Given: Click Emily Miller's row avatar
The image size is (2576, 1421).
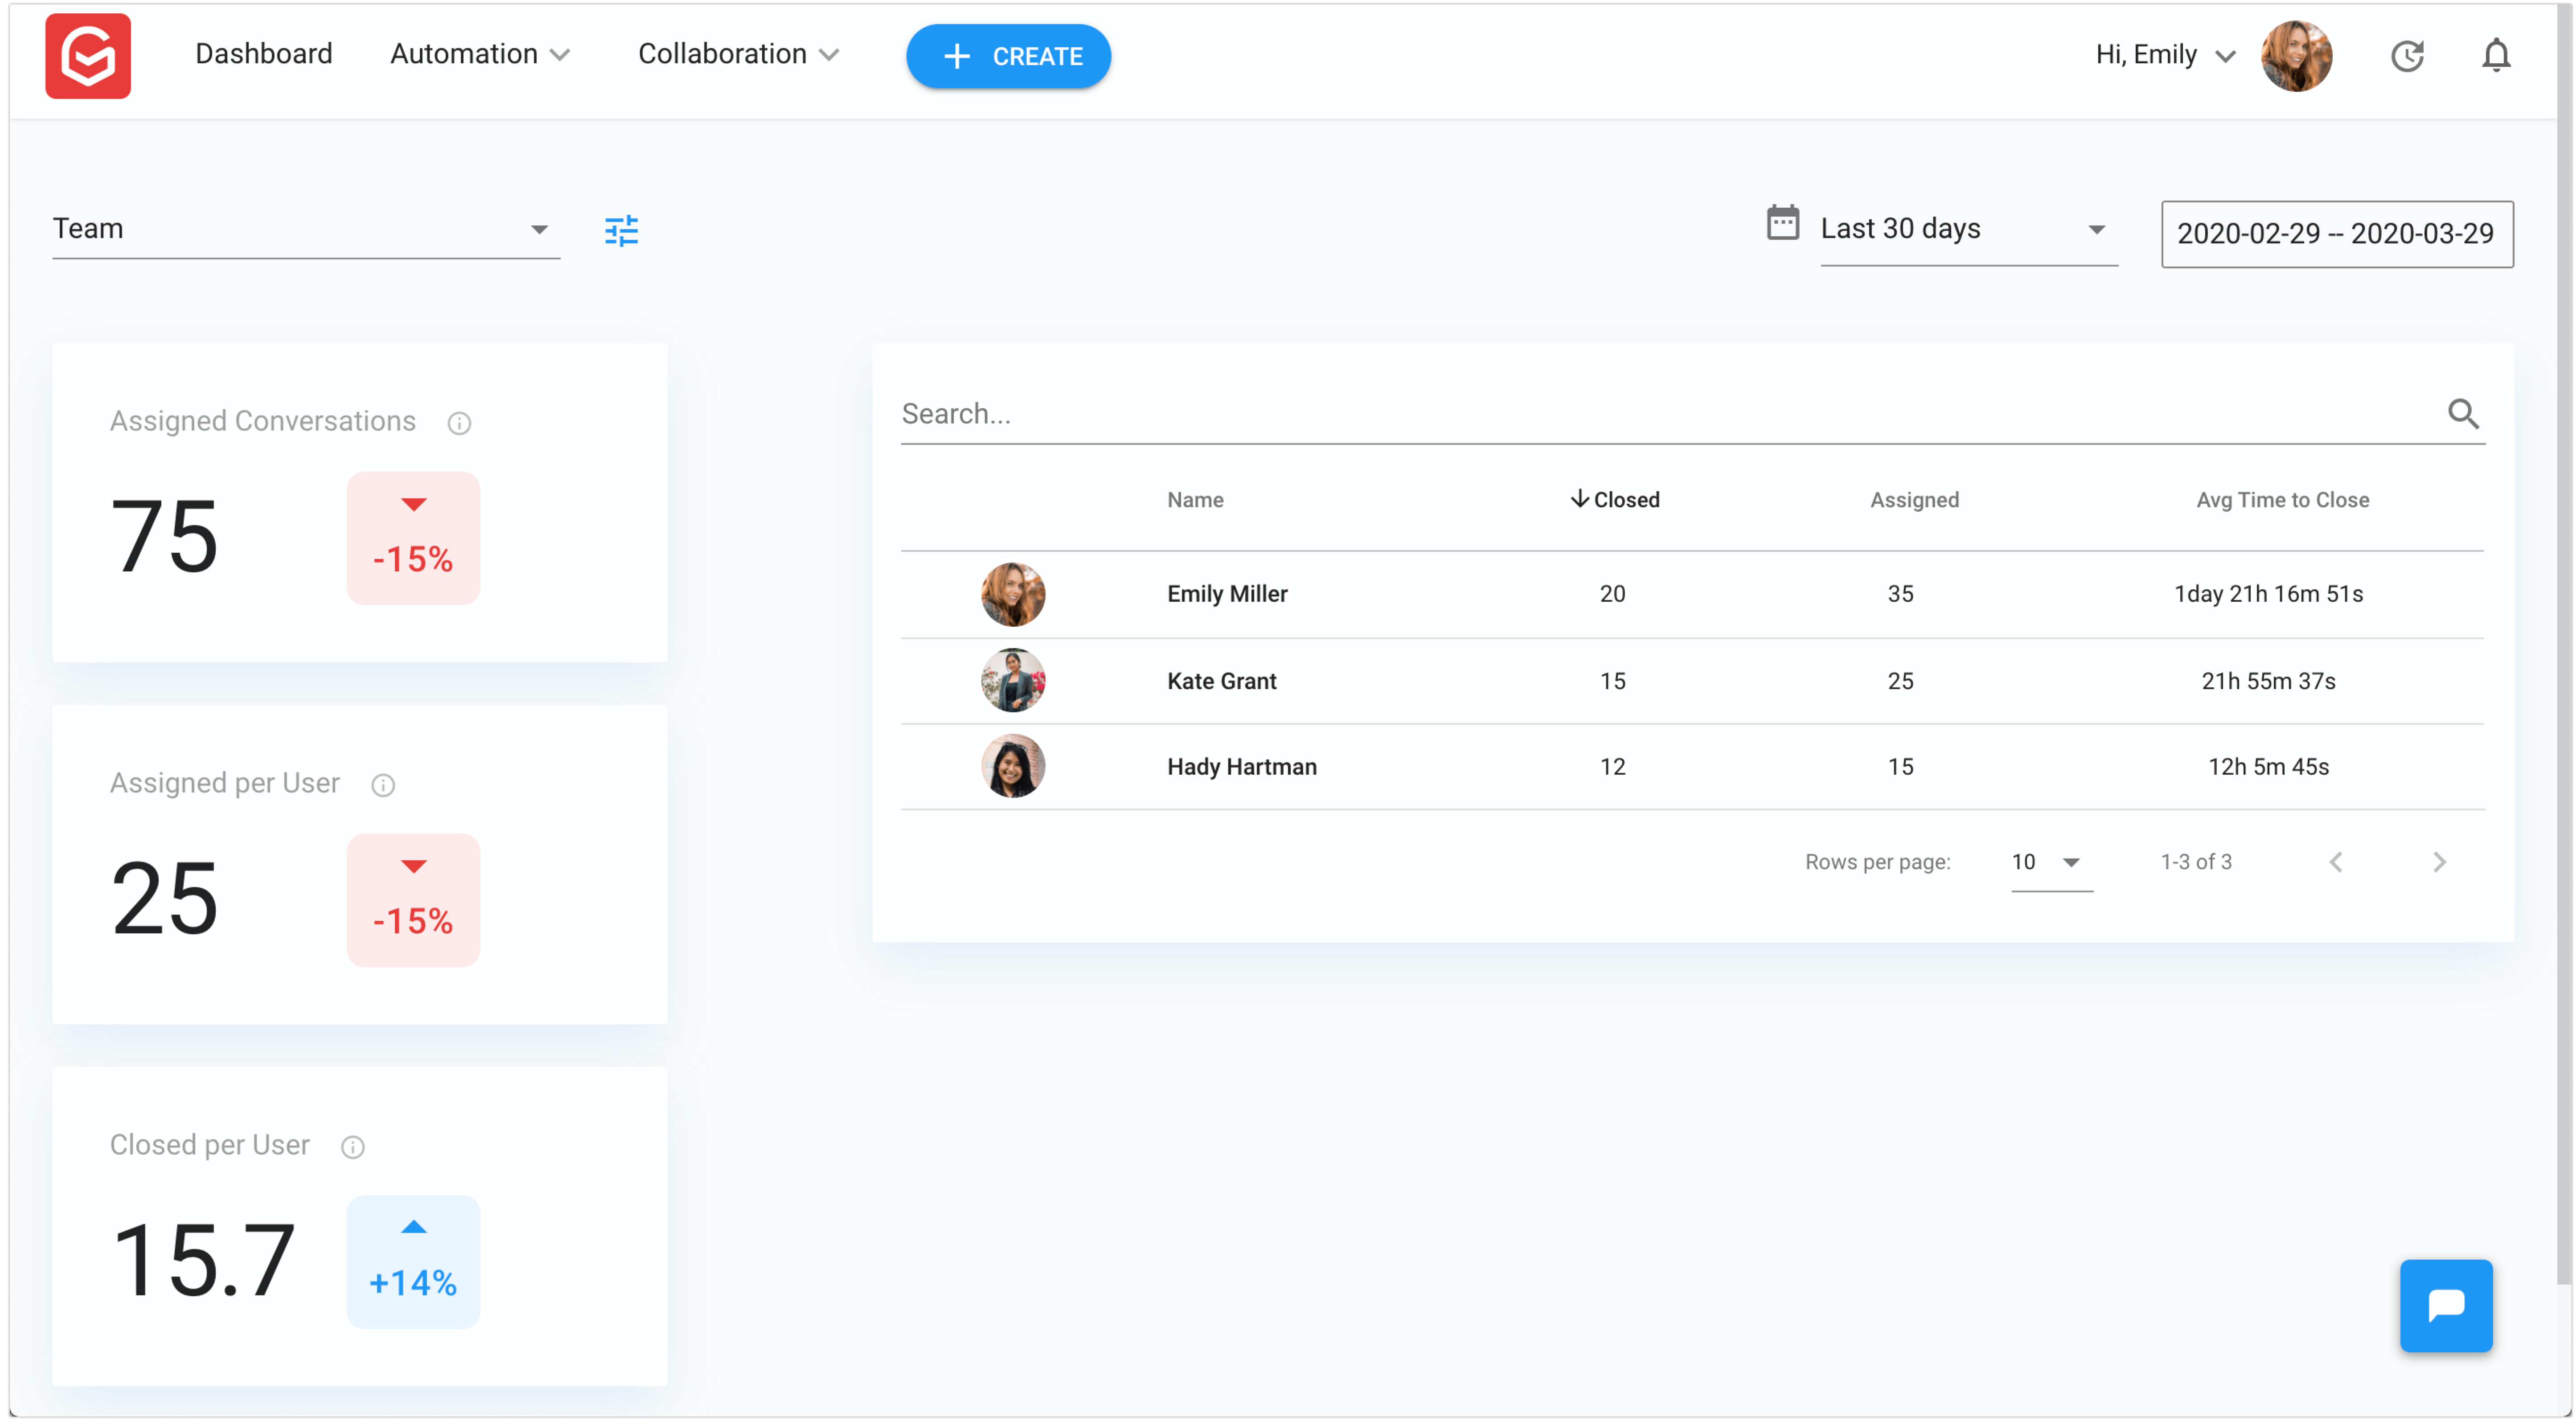Looking at the screenshot, I should click(x=1012, y=594).
